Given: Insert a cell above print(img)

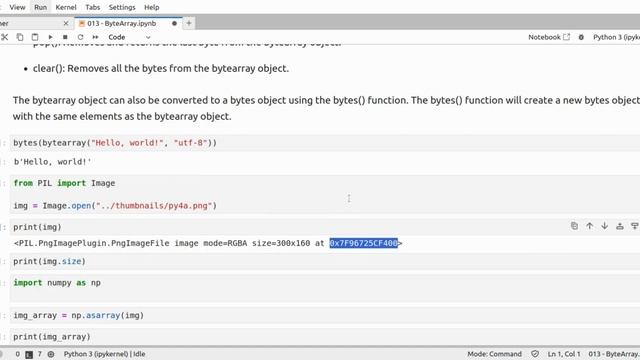Looking at the screenshot, I should point(620,226).
